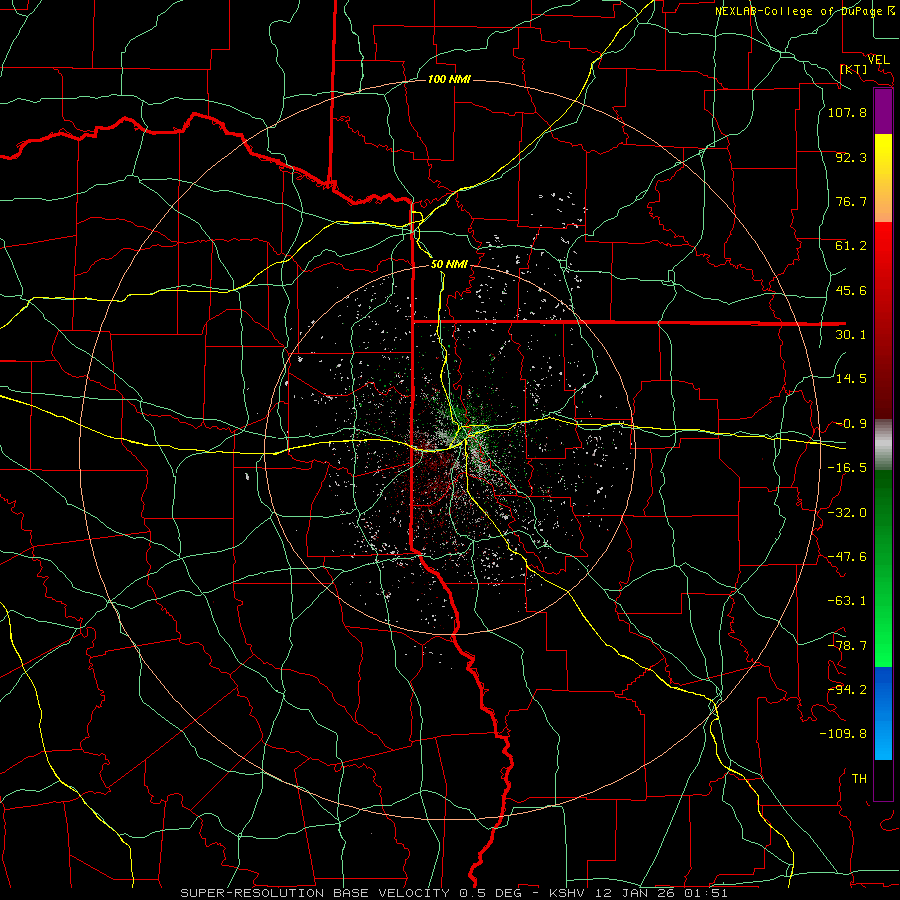This screenshot has height=900, width=900.
Task: Click the 30.1 legend value
Action: point(851,335)
